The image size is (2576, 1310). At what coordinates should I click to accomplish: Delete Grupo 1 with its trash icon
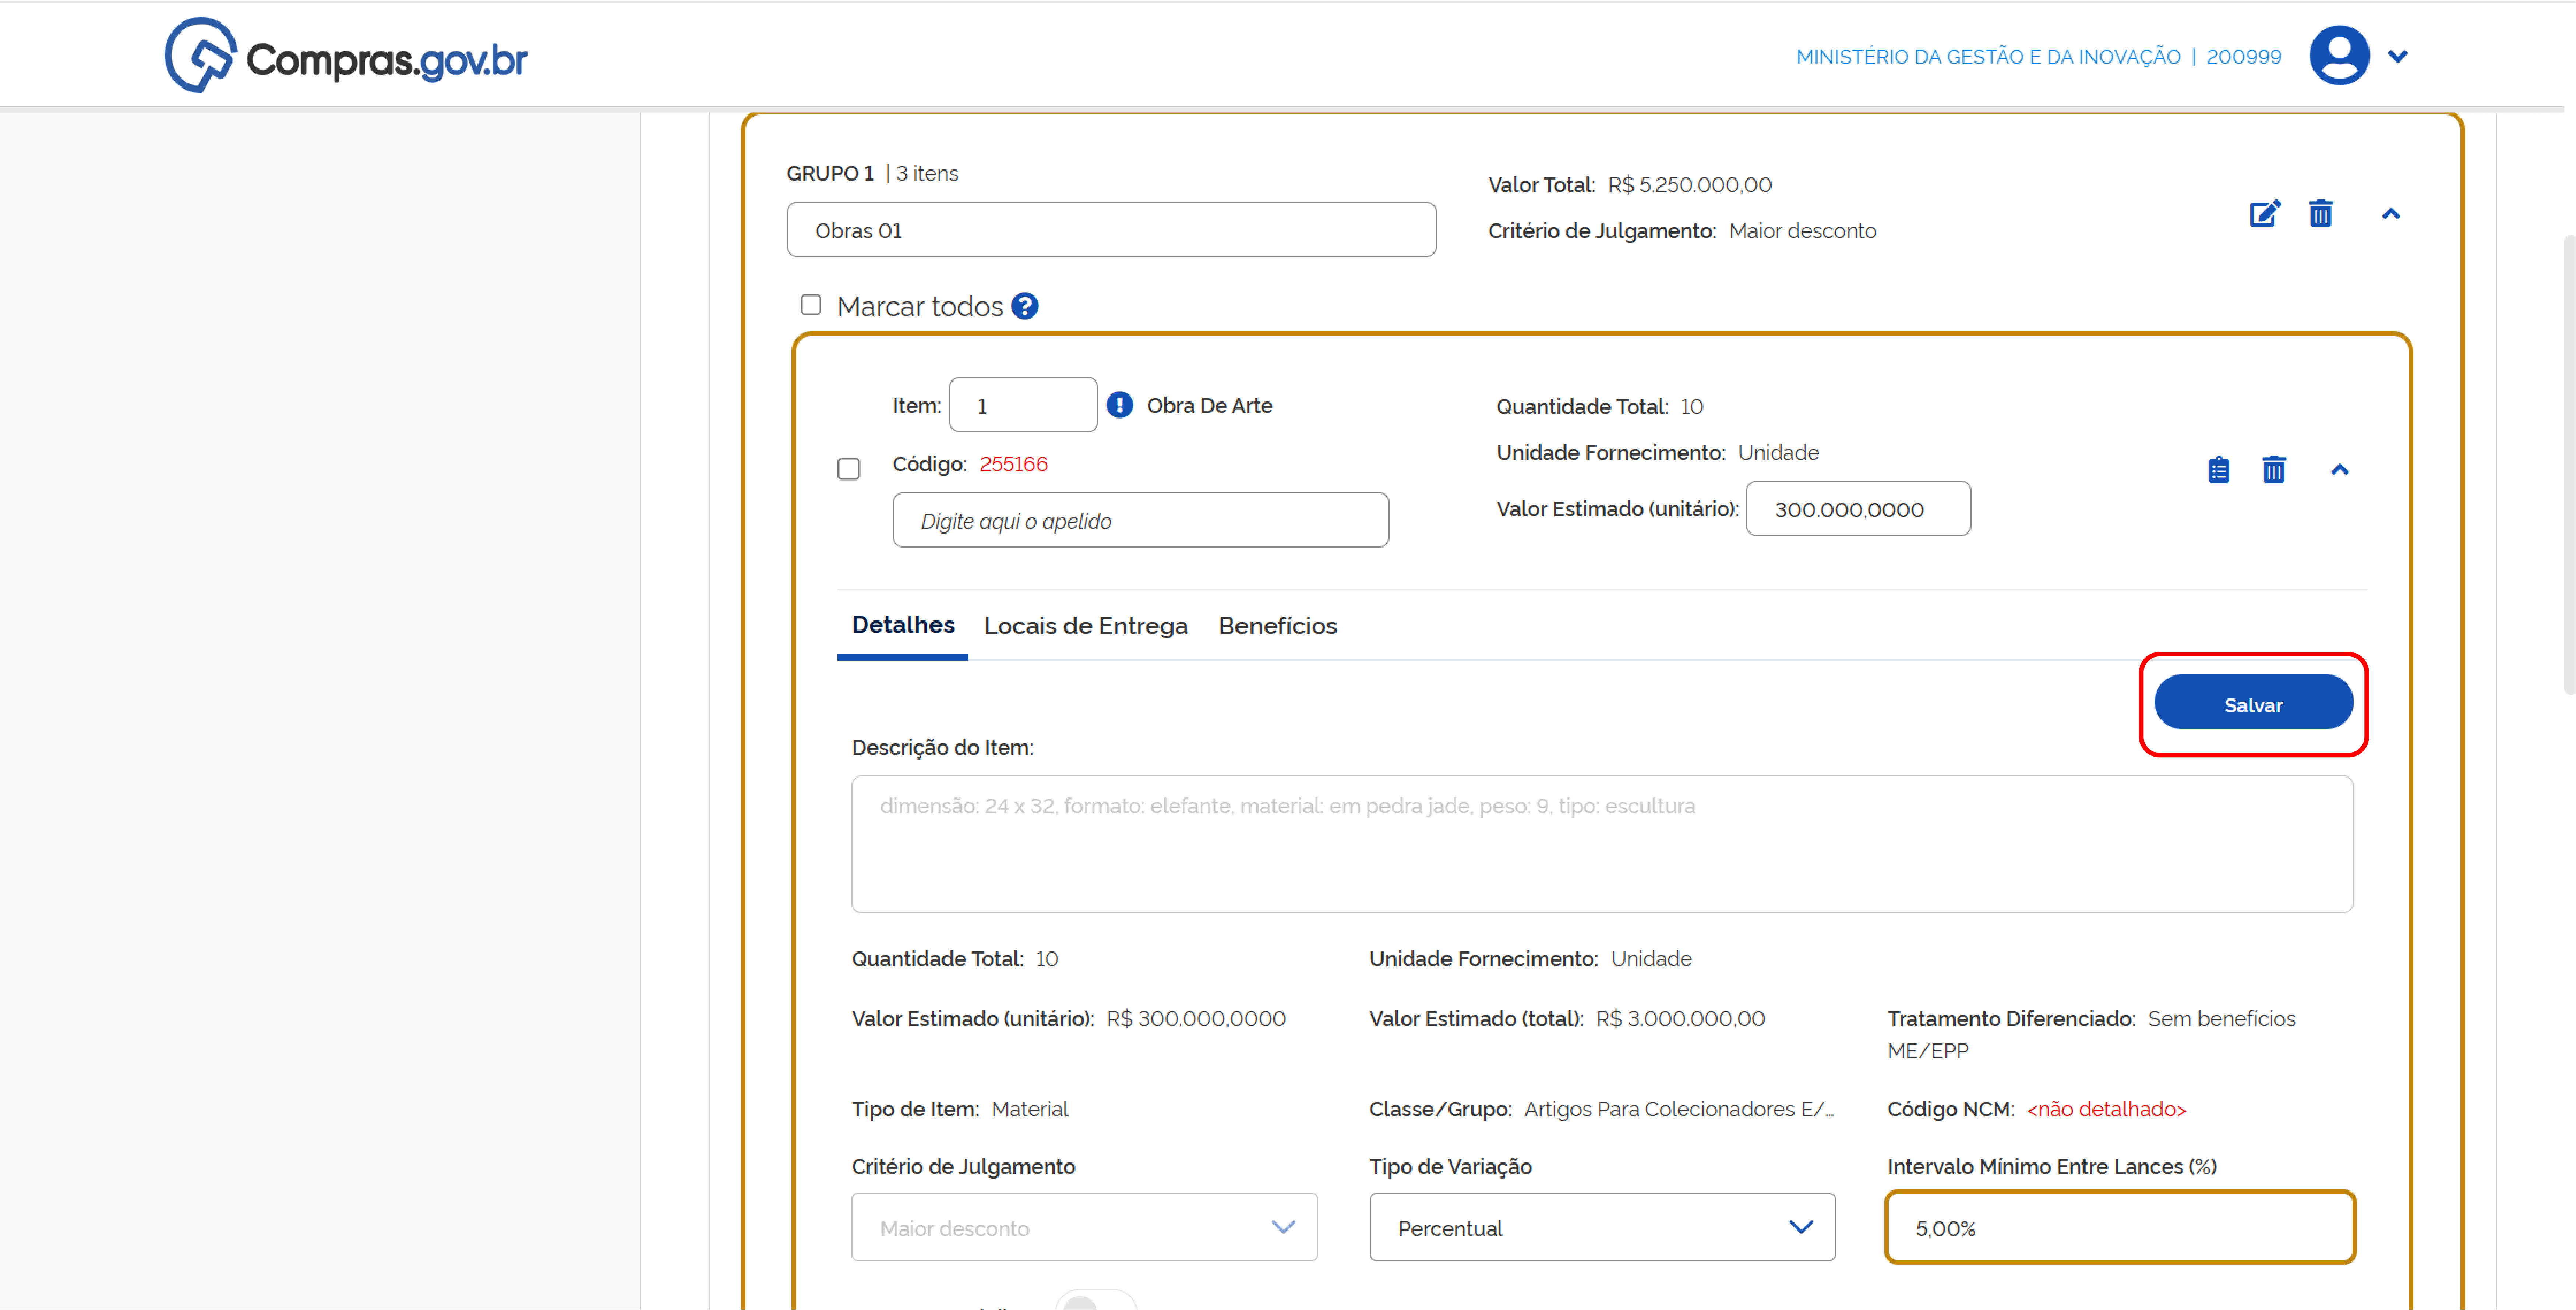[2321, 214]
